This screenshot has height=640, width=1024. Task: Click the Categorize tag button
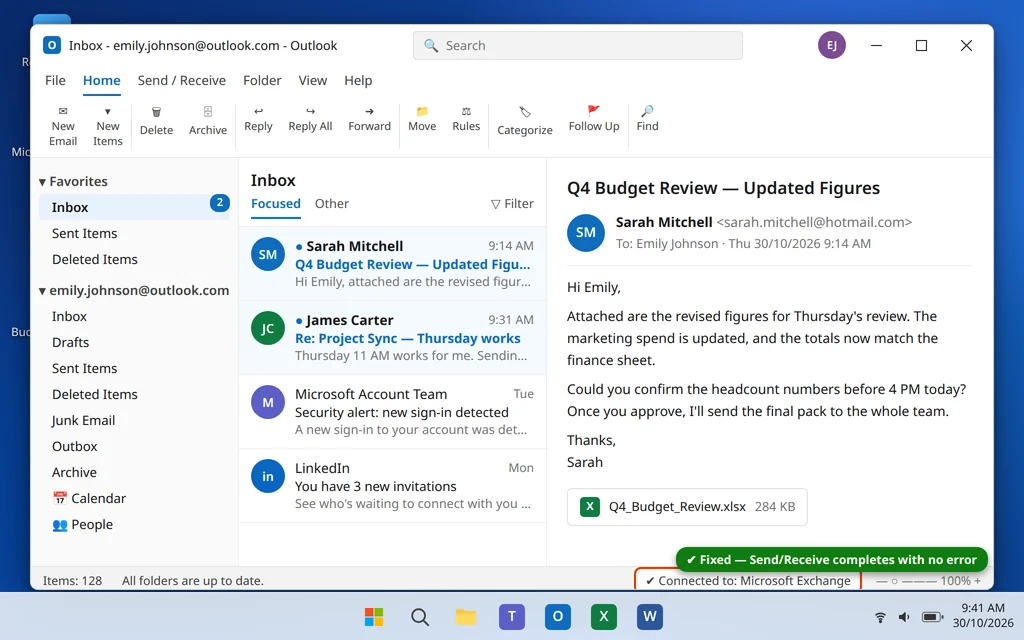524,121
